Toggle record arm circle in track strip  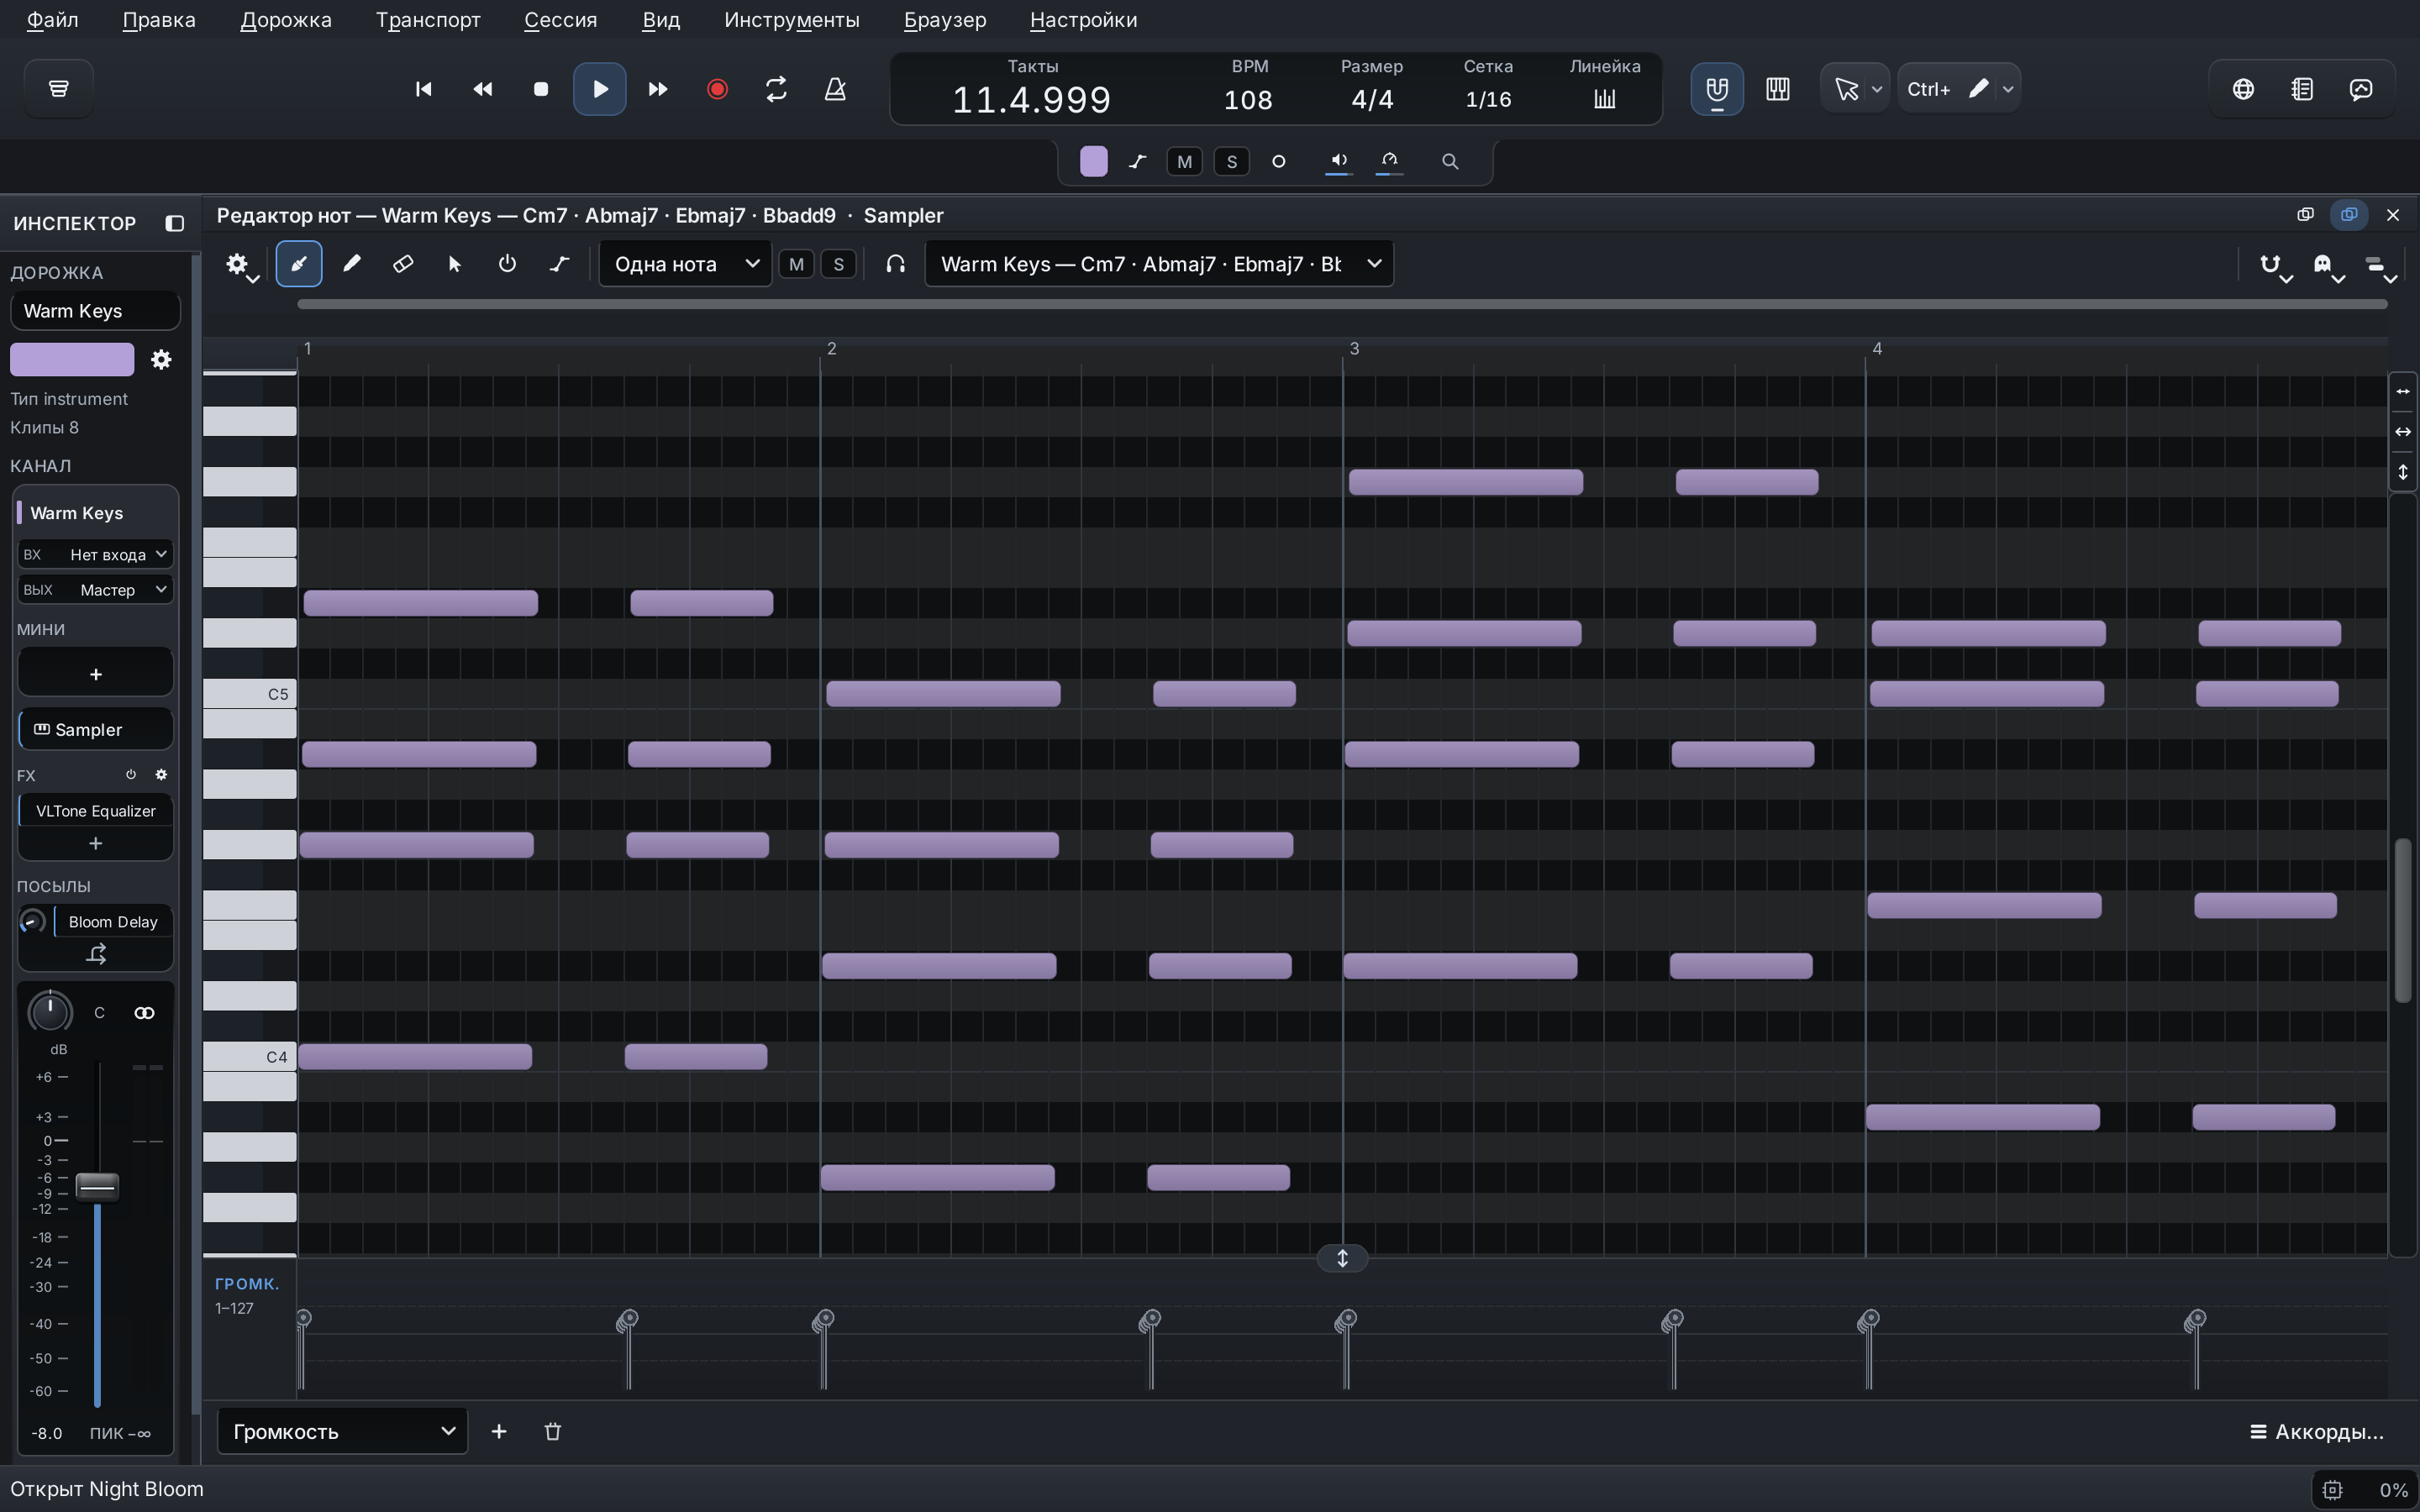coord(1278,161)
